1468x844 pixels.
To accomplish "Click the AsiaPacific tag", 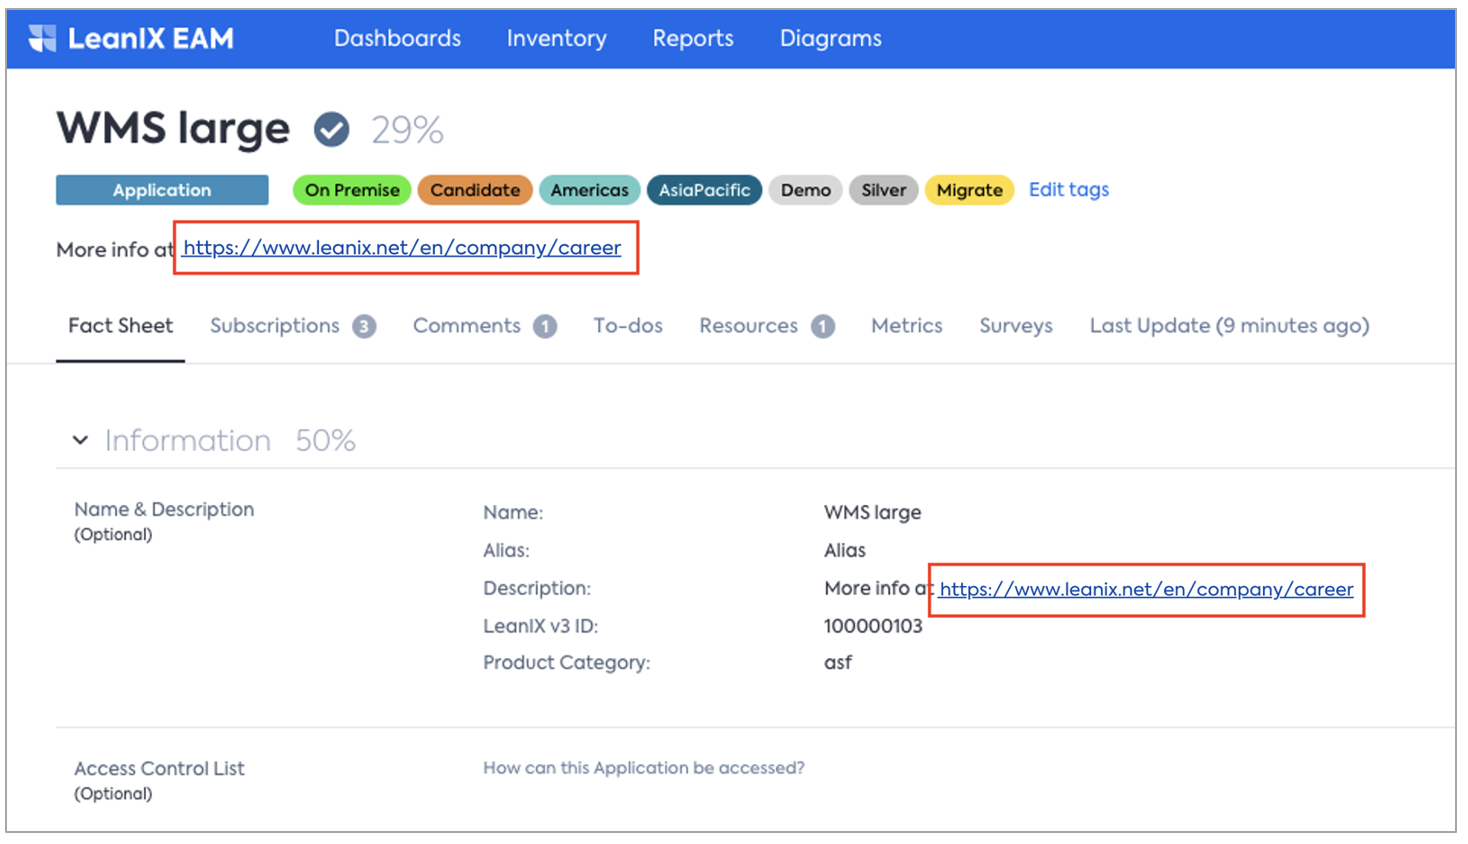I will [x=704, y=190].
